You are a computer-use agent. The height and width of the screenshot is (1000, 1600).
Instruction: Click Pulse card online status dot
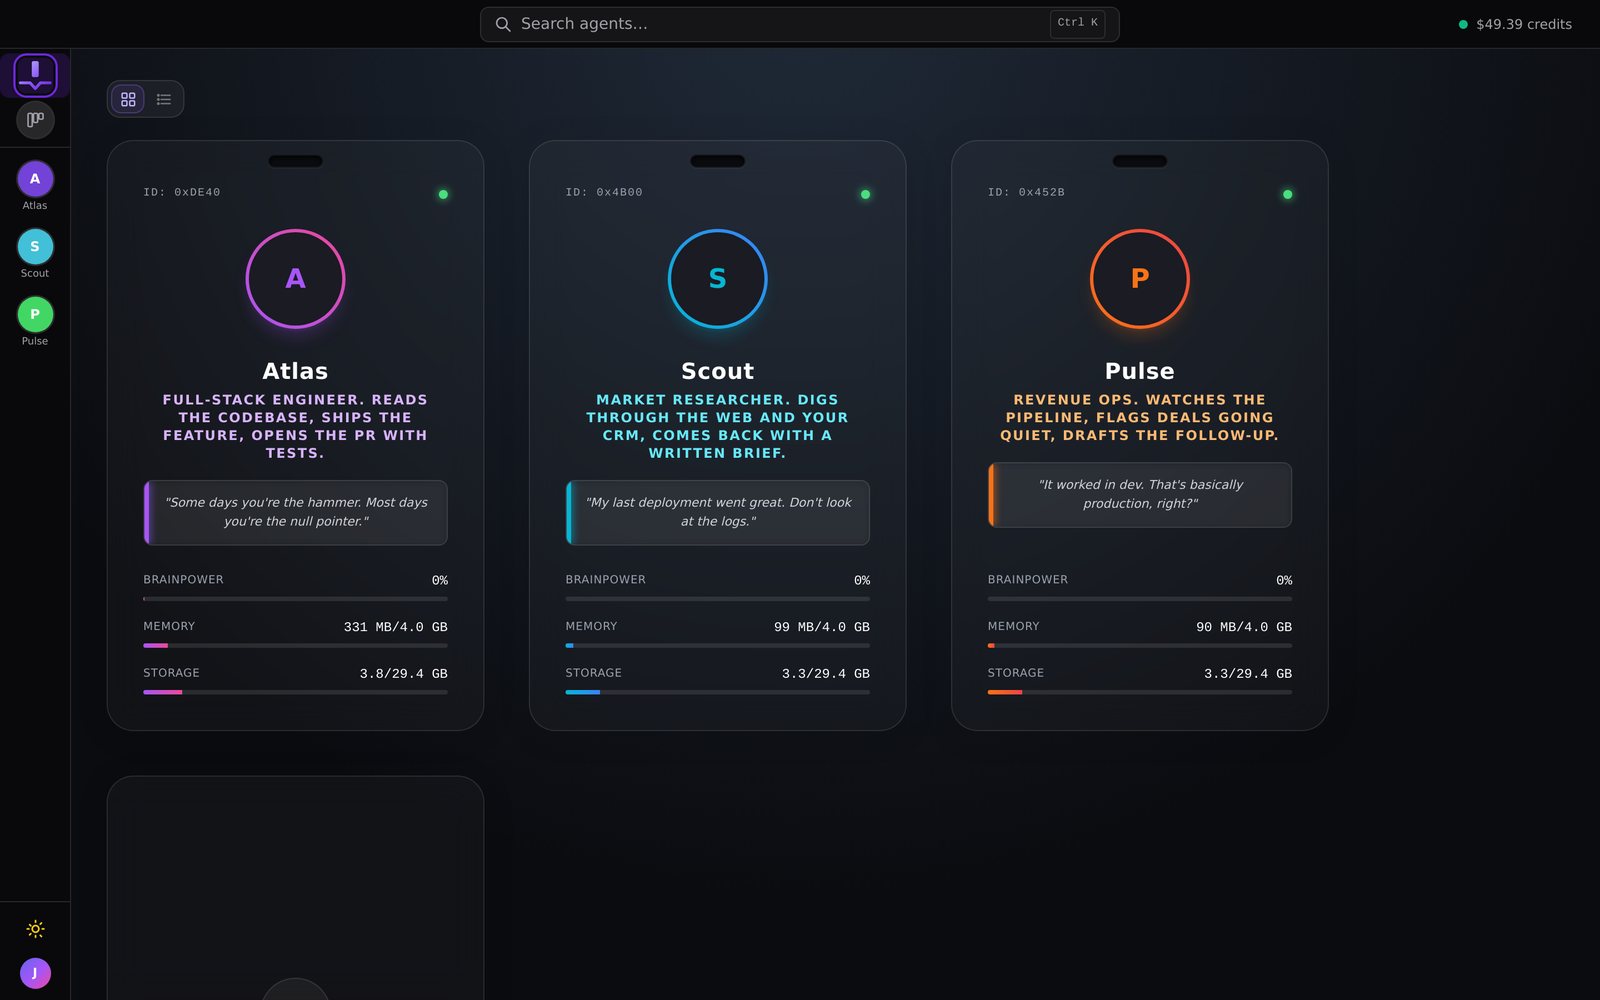[x=1287, y=194]
